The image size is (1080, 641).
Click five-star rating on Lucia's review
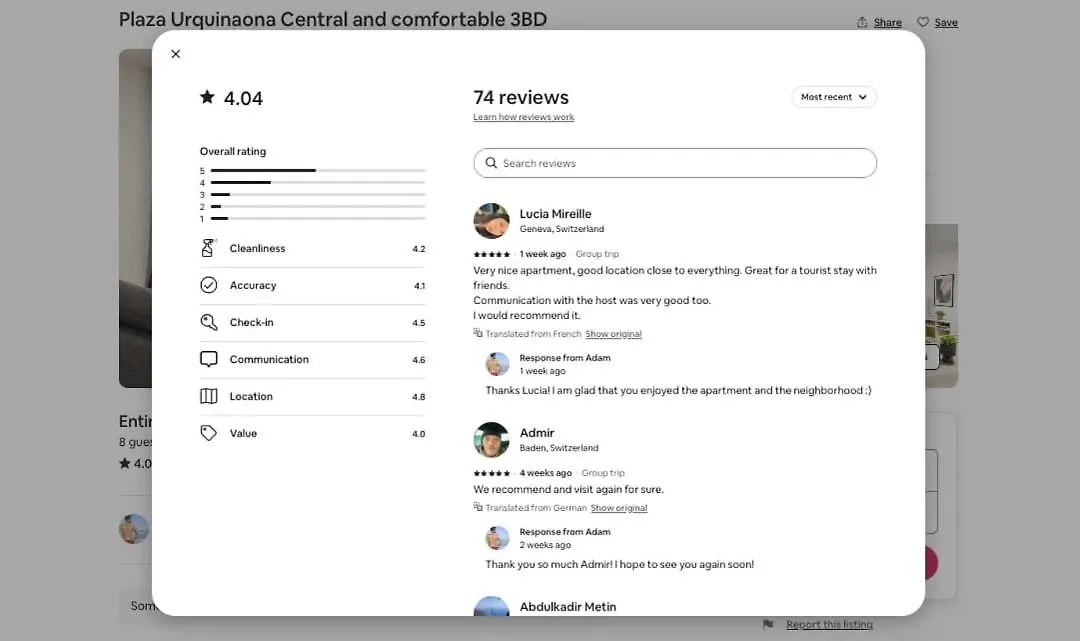click(x=492, y=254)
